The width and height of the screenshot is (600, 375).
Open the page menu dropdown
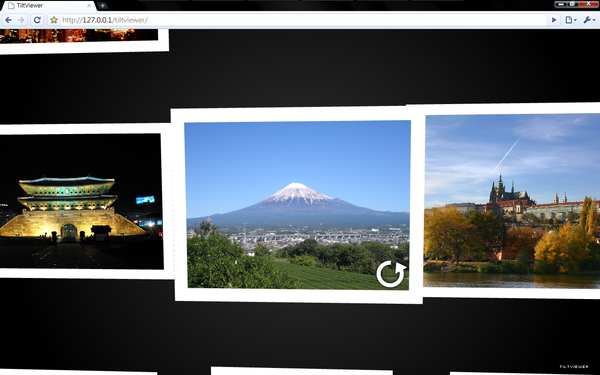(571, 20)
